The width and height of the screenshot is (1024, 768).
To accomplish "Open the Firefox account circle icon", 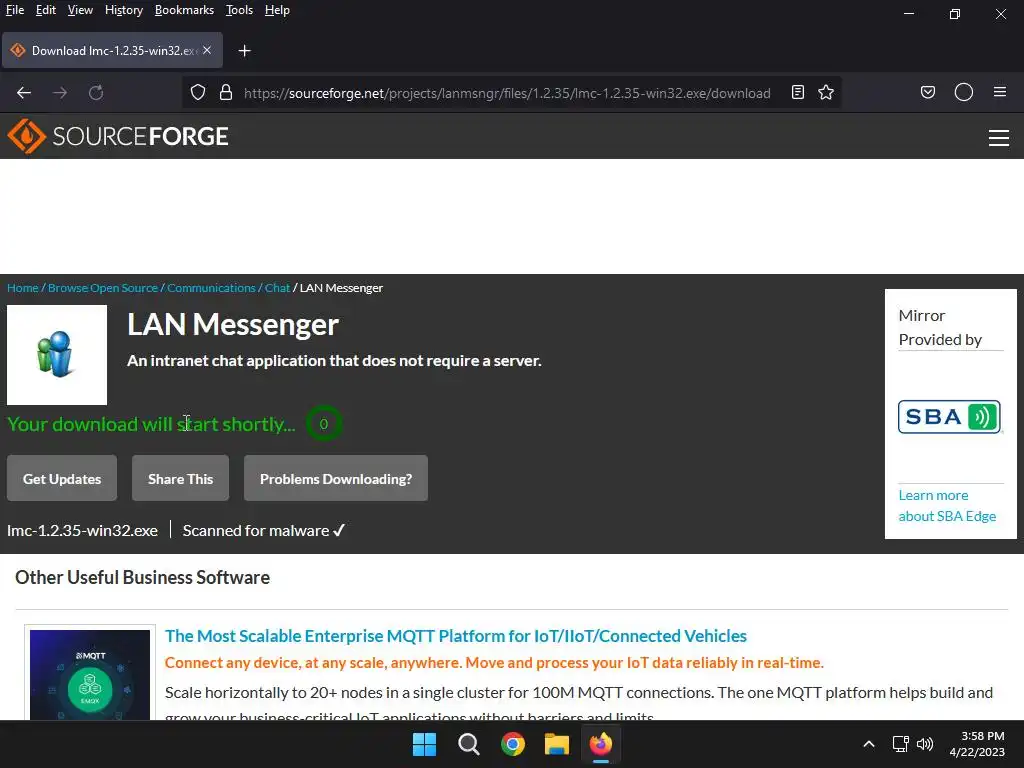I will tap(964, 92).
